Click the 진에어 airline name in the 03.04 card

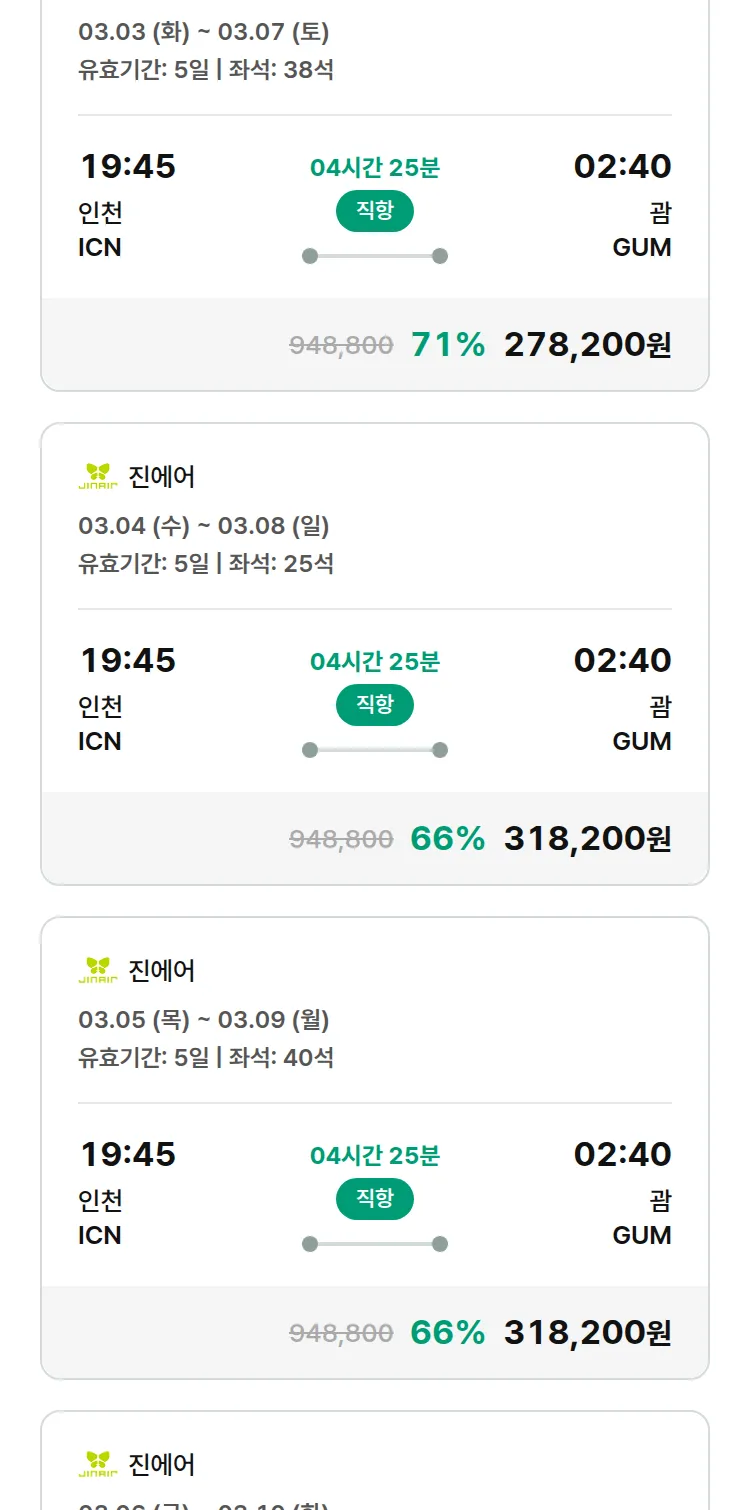click(x=162, y=477)
